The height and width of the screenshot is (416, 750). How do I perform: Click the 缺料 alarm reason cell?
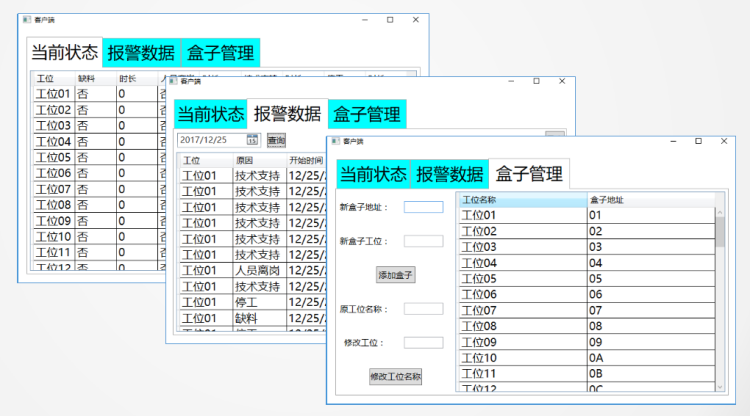[259, 318]
